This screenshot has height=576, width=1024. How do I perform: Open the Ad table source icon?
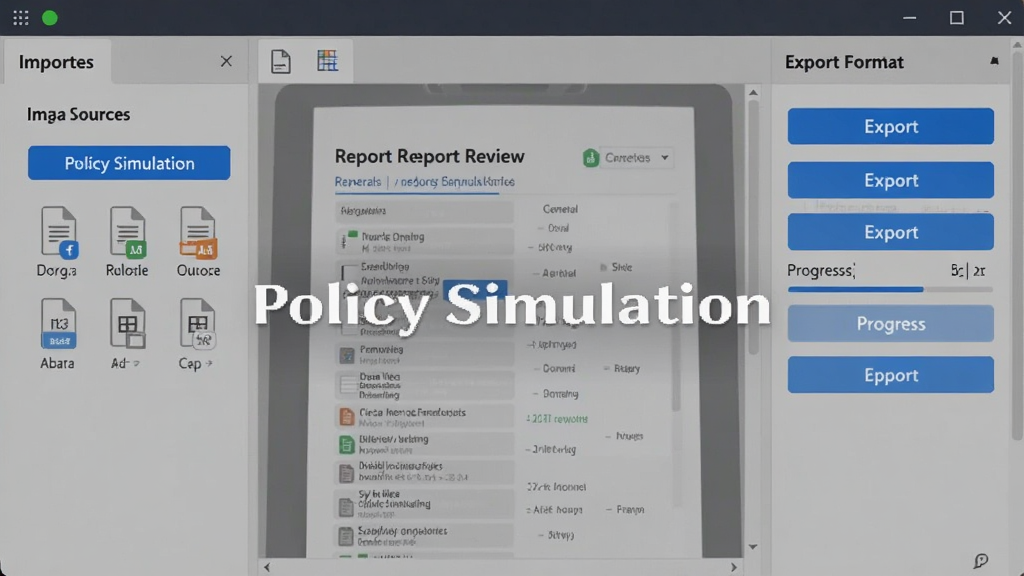tap(127, 323)
